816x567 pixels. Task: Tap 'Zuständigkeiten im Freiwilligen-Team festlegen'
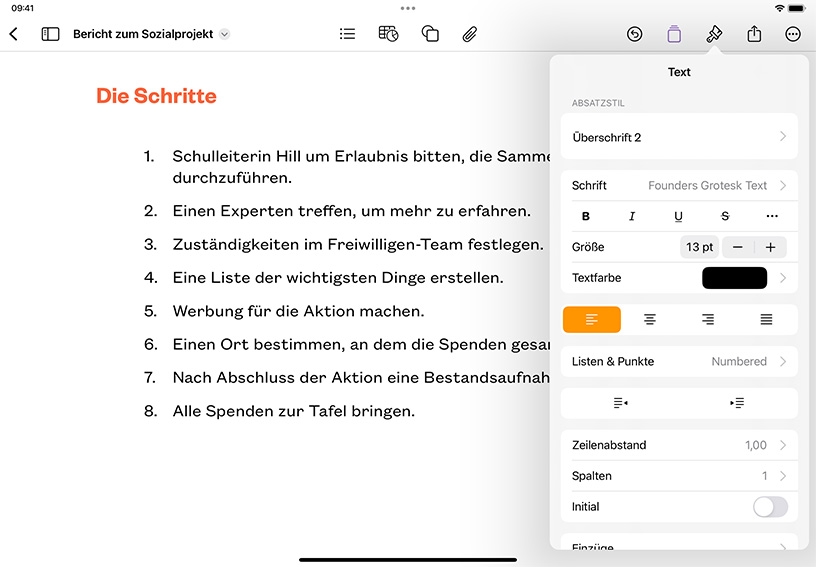point(358,244)
